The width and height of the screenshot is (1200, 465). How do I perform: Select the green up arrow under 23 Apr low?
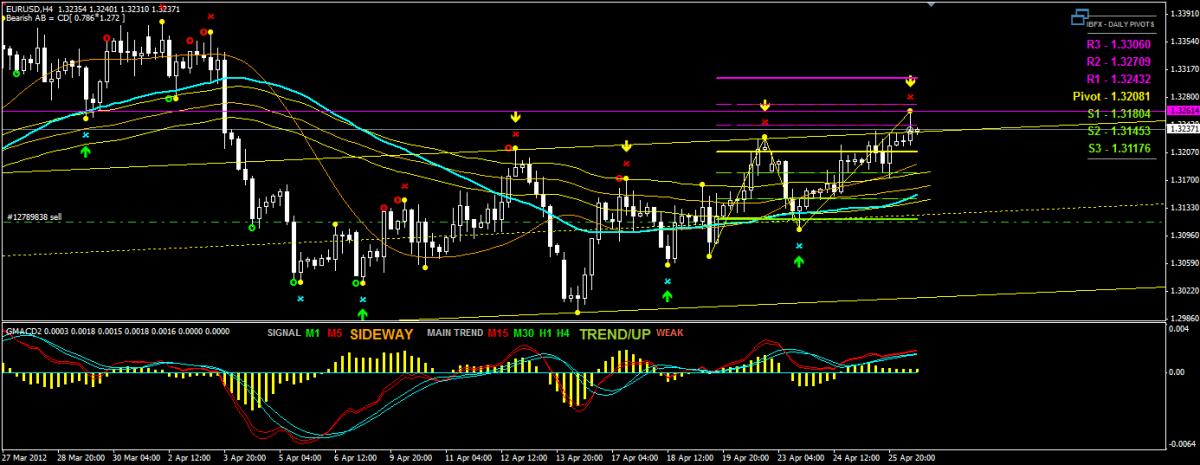798,261
